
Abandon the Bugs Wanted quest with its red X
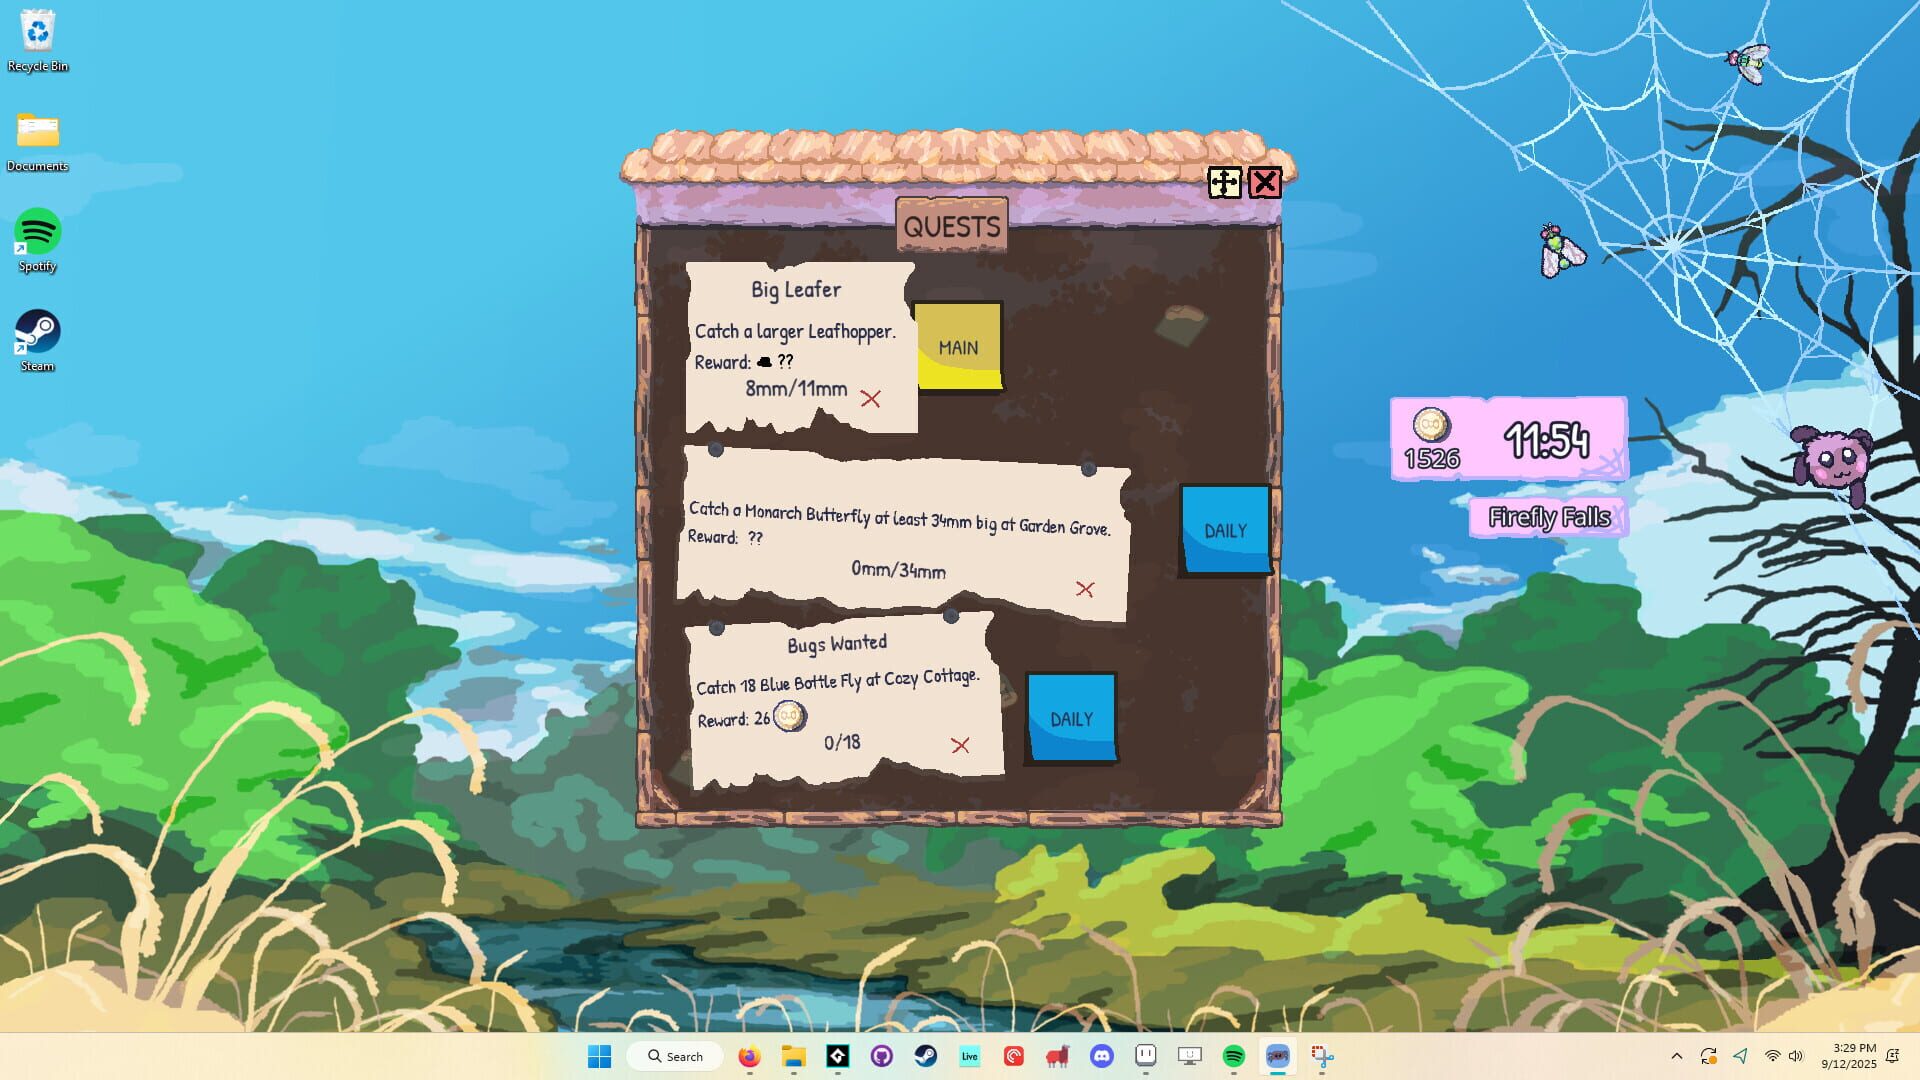point(961,744)
